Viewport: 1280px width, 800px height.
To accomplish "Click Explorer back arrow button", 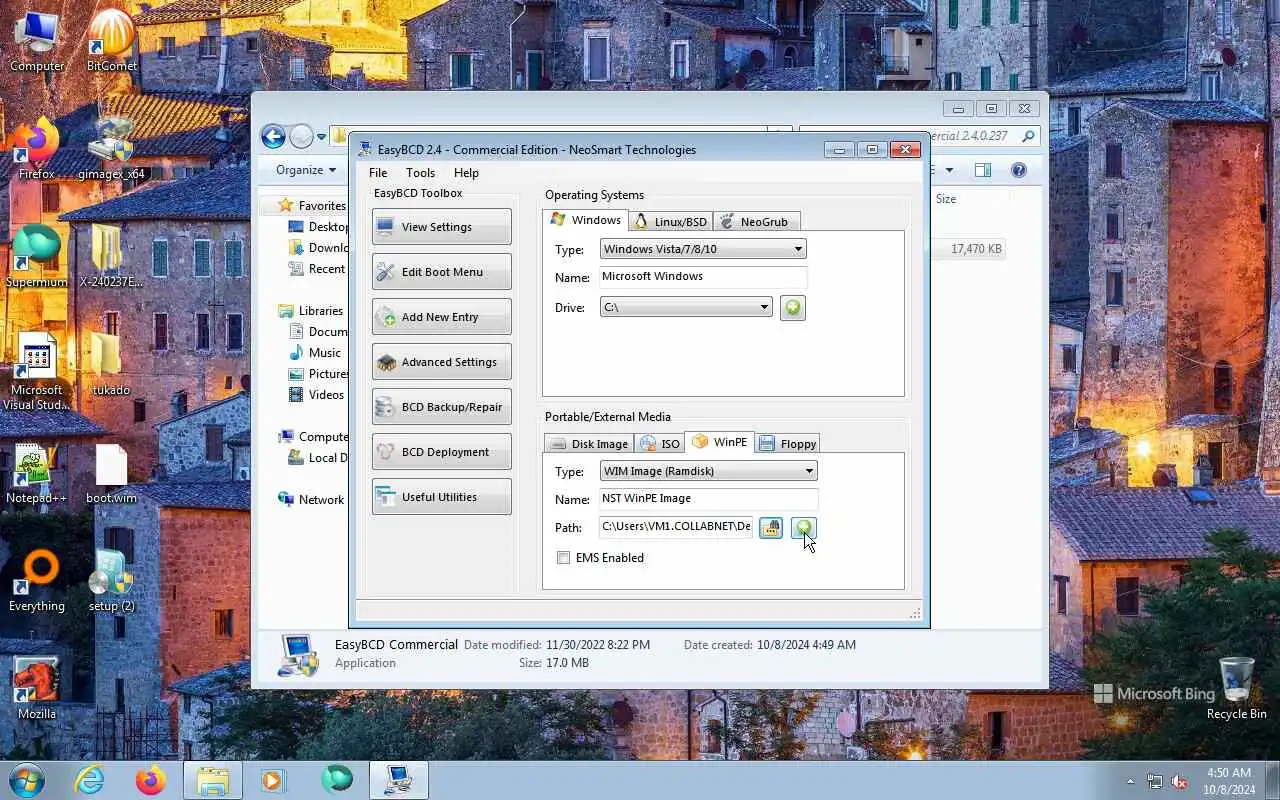I will click(273, 136).
